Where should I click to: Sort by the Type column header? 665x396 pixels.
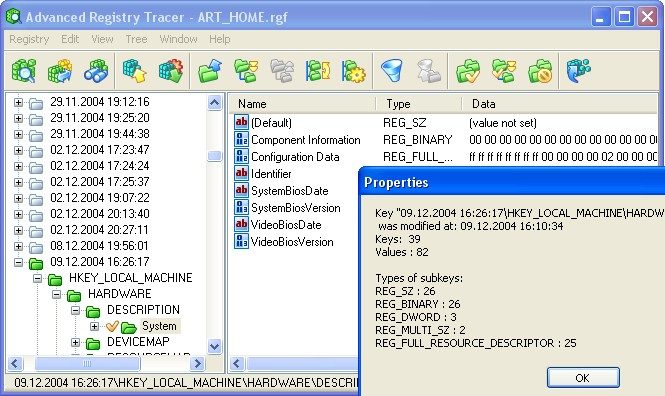[x=419, y=104]
